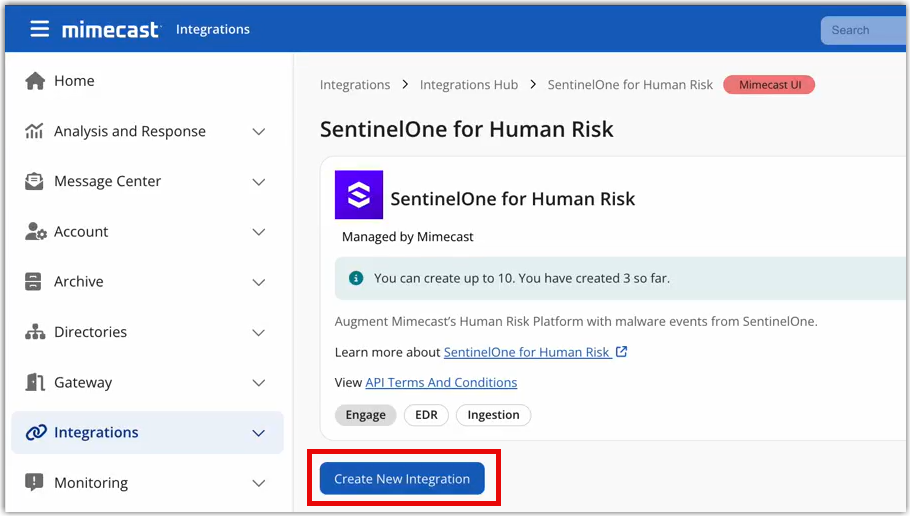The width and height of the screenshot is (911, 517).
Task: Click the Directories hierarchy icon
Action: tap(35, 332)
